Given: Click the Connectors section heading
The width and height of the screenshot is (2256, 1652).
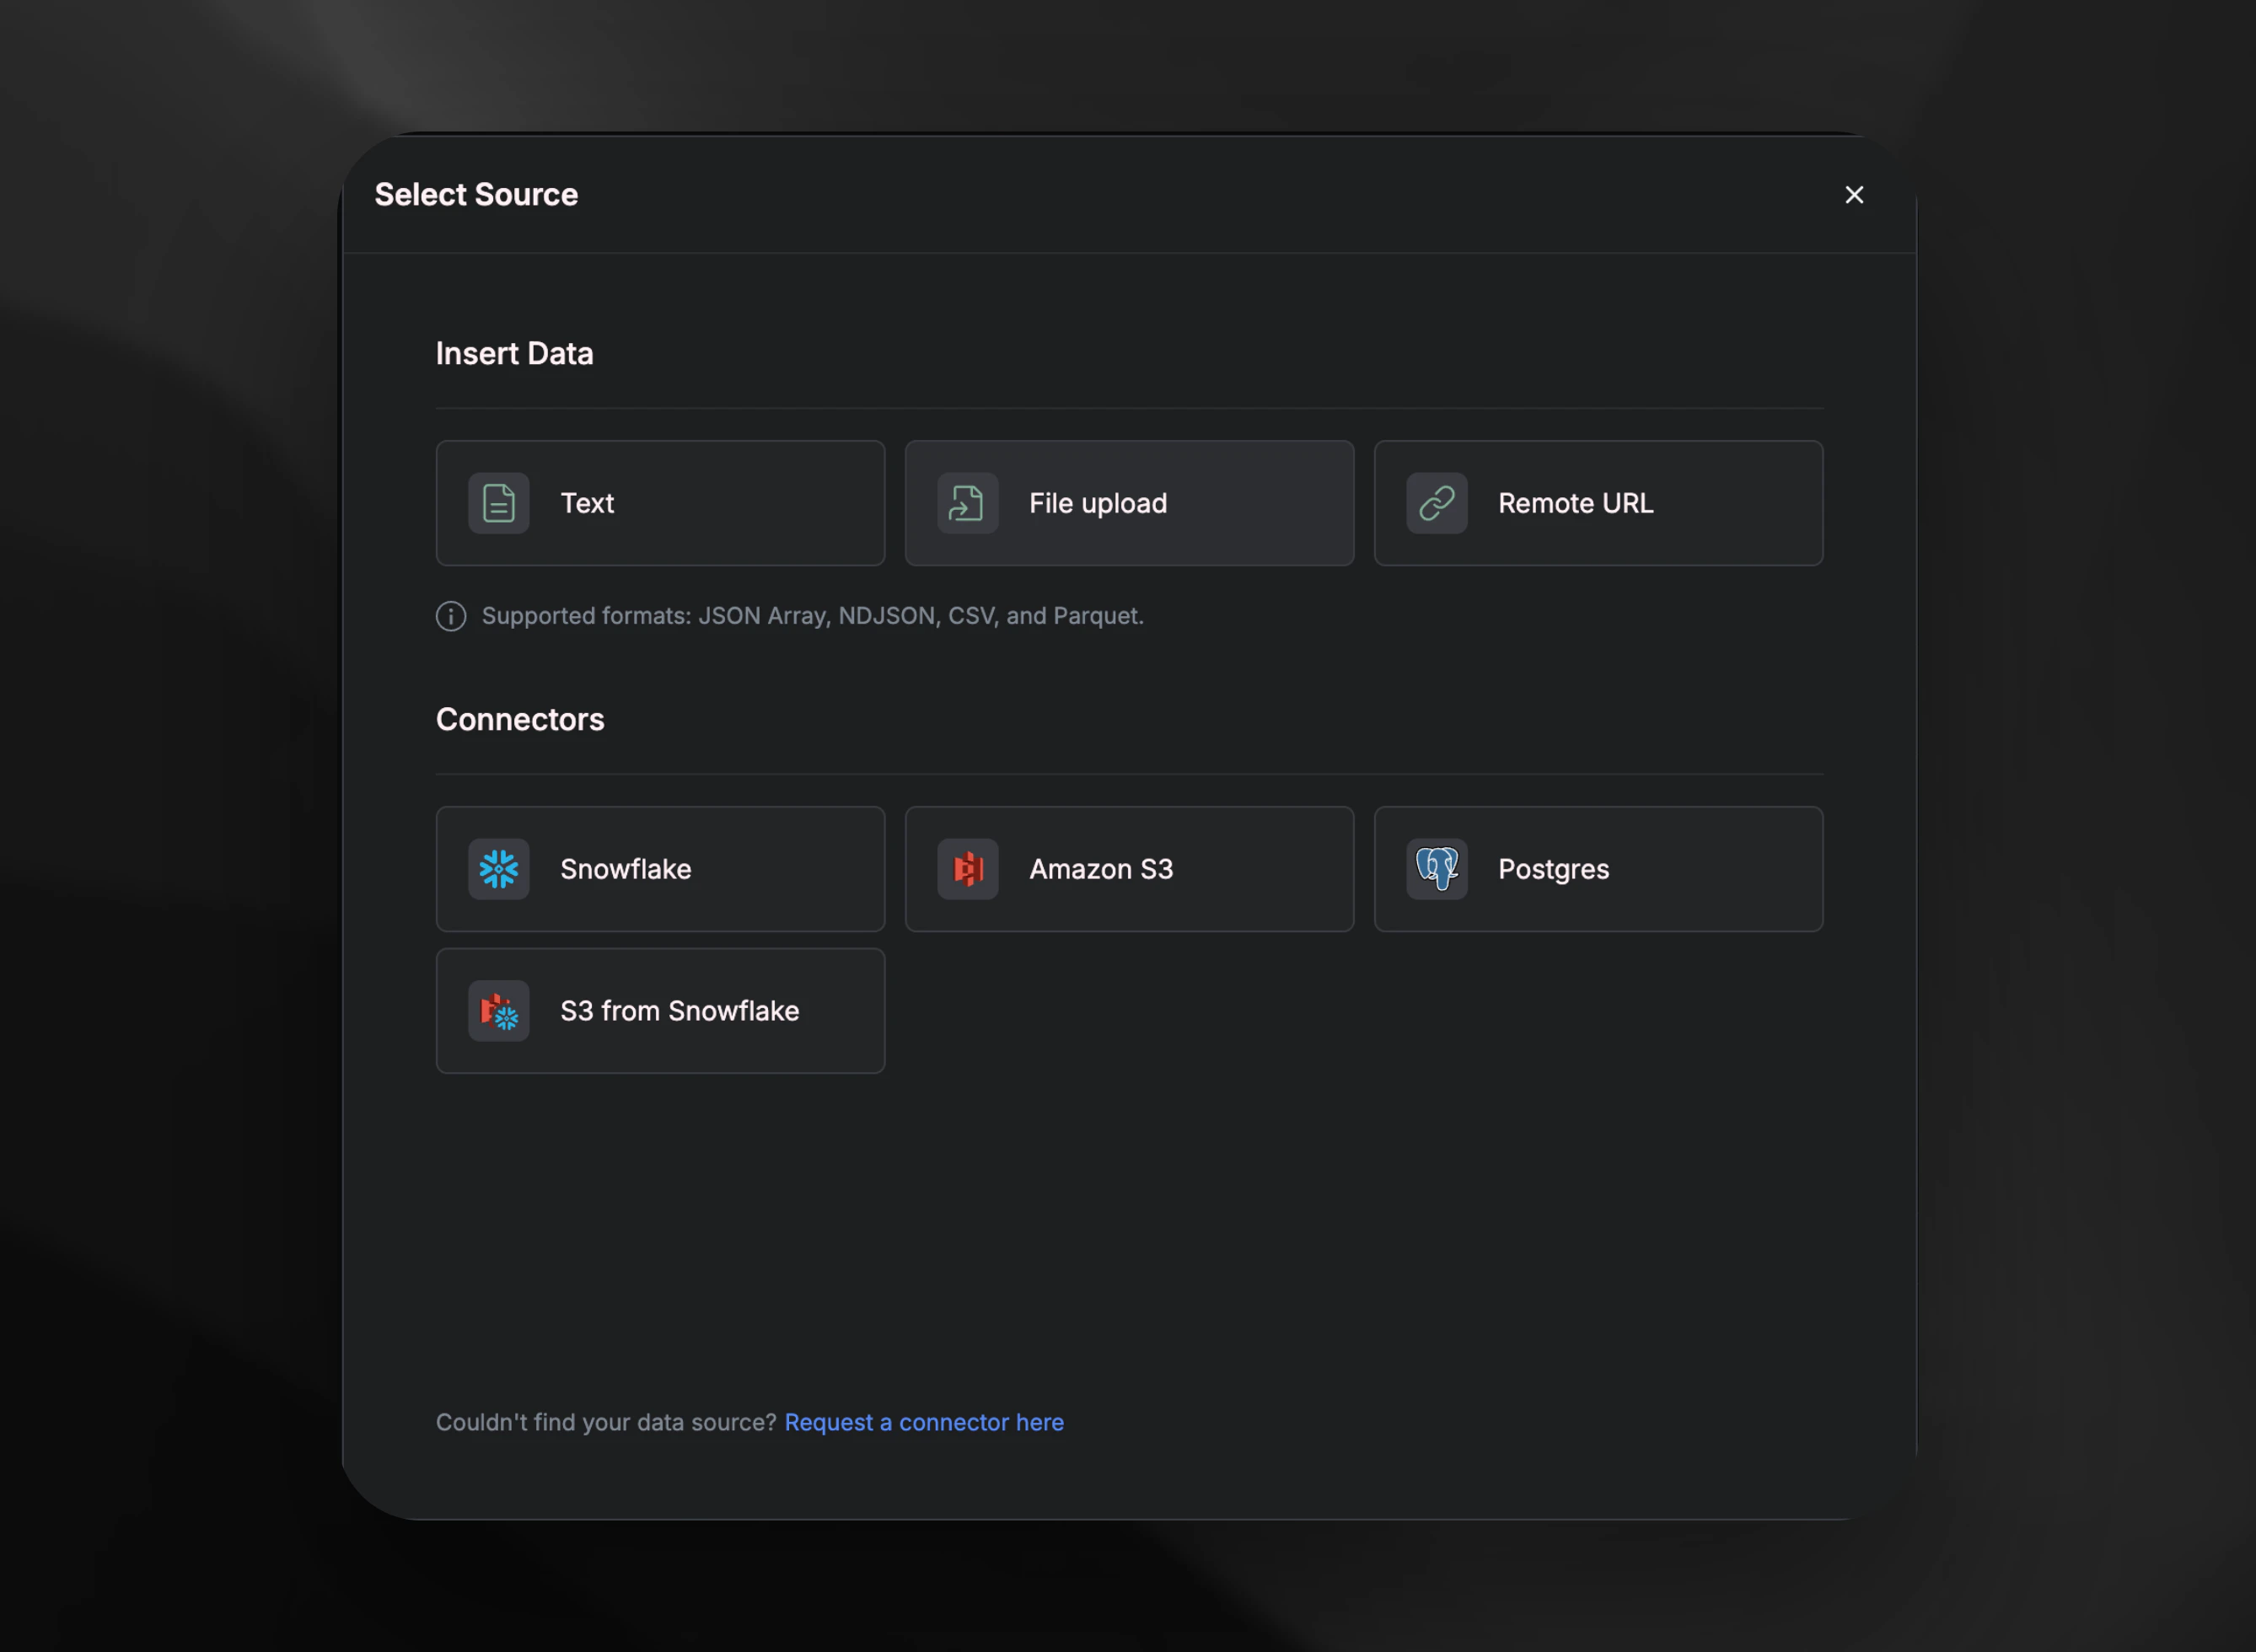Looking at the screenshot, I should pos(519,720).
